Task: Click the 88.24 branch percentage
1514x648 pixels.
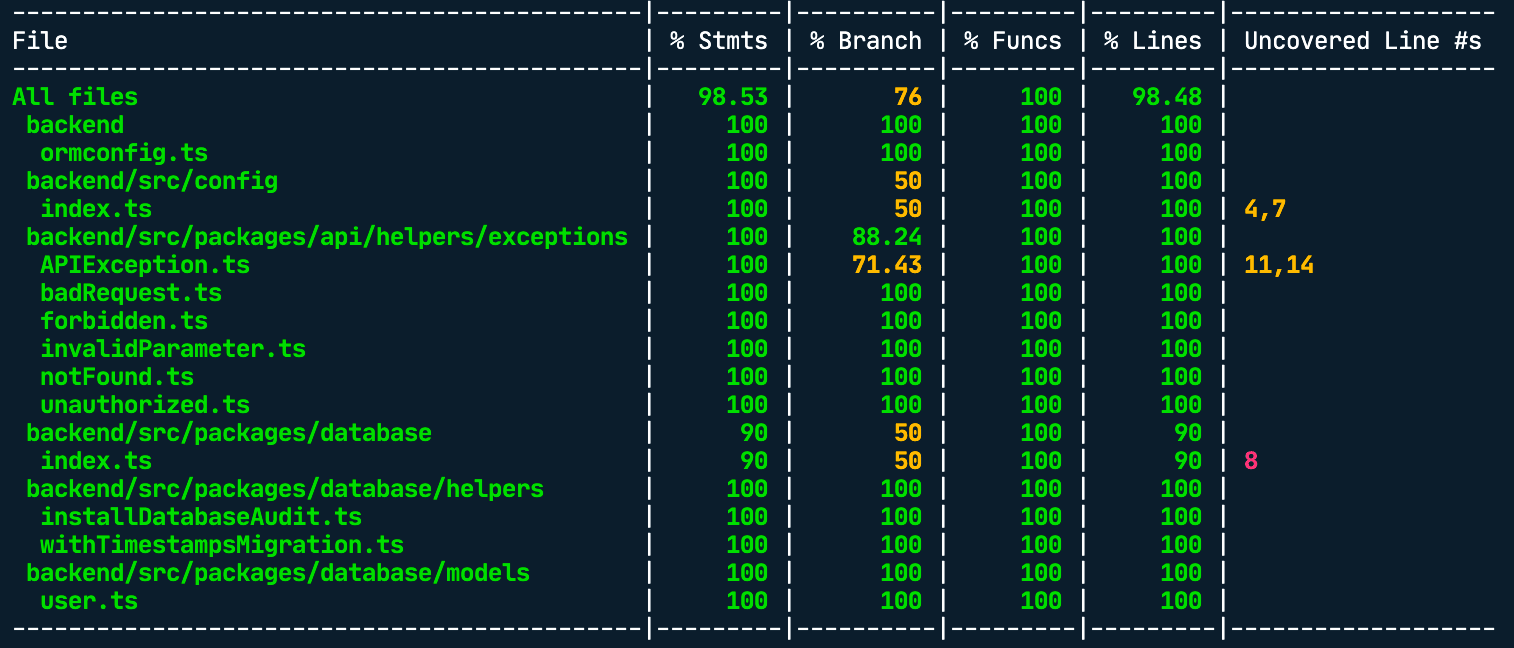Action: click(x=887, y=237)
